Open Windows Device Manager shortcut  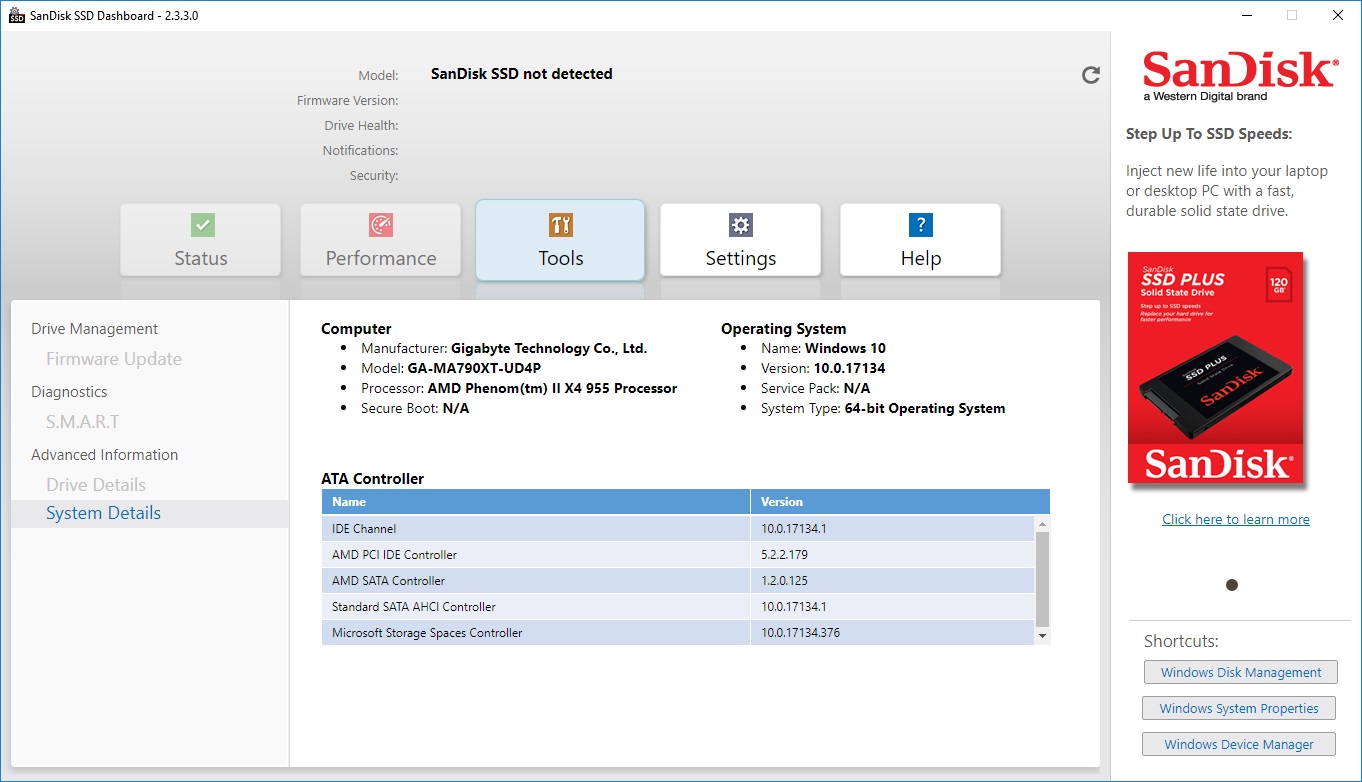[1239, 744]
